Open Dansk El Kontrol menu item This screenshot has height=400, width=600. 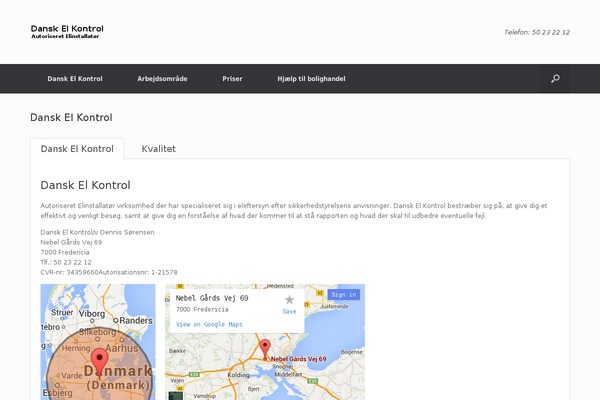coord(75,78)
